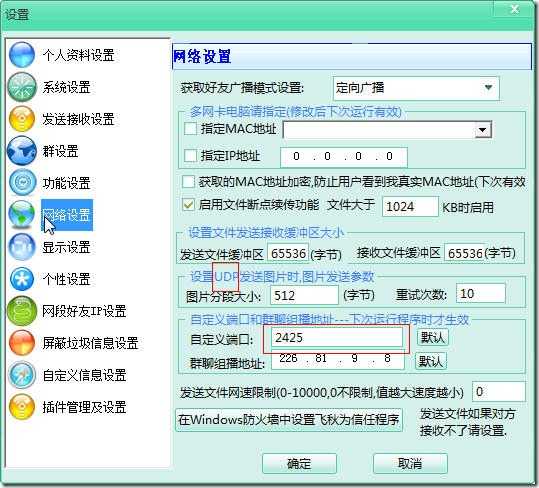Click 默认 button beside 群聊组播地址
539x488 pixels.
click(431, 361)
